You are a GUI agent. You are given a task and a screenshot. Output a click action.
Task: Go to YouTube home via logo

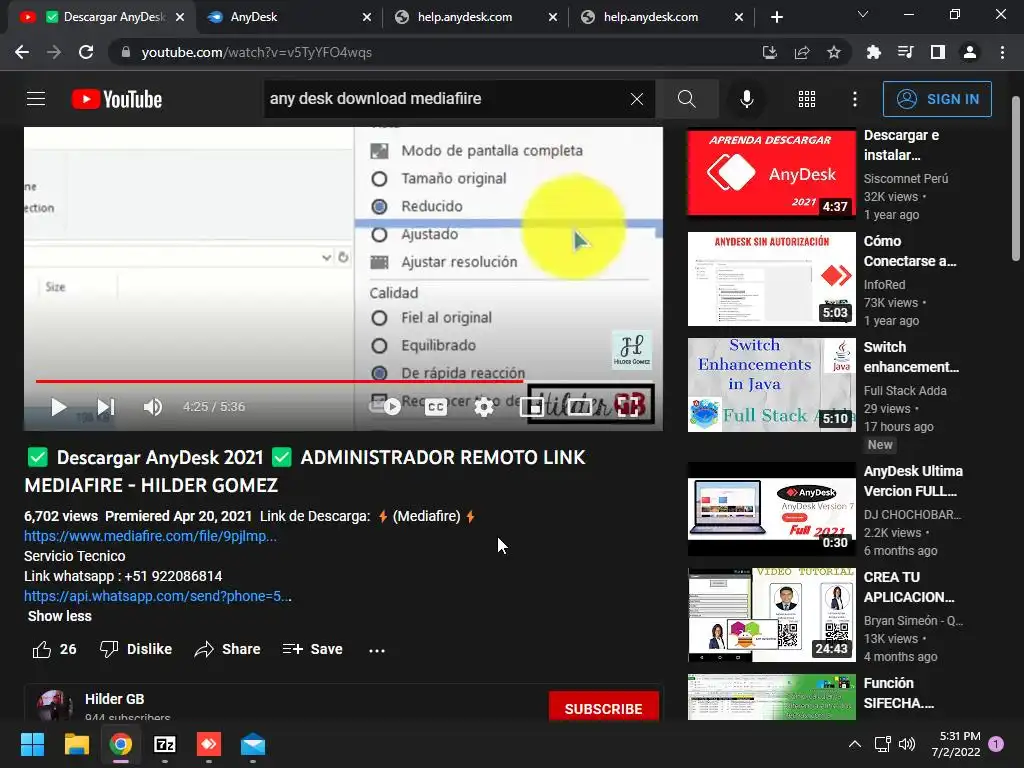tap(117, 99)
